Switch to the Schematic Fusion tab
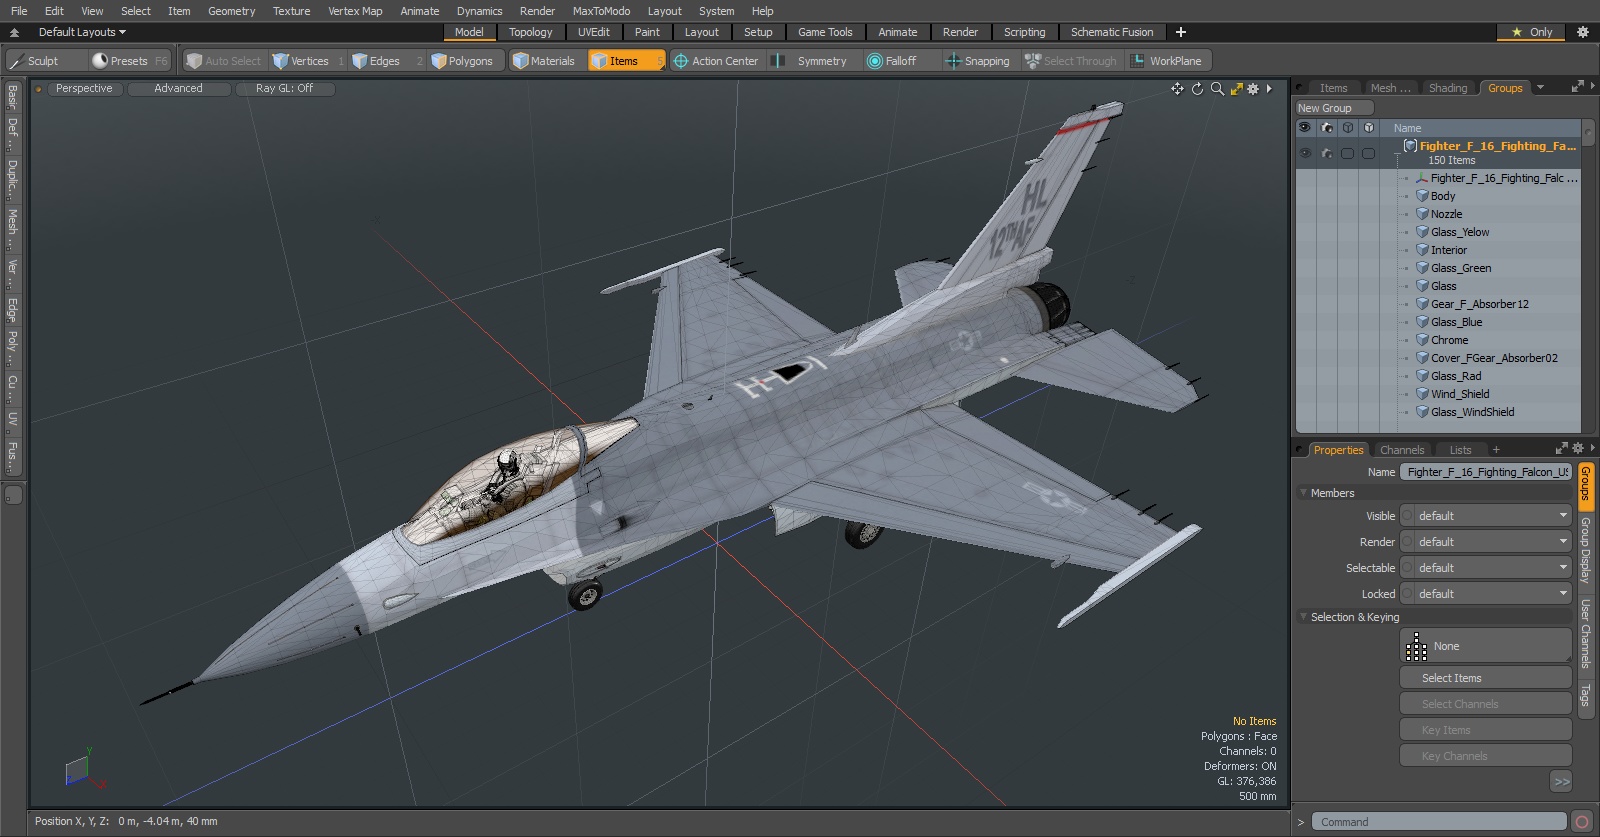The width and height of the screenshot is (1600, 837). (x=1111, y=32)
